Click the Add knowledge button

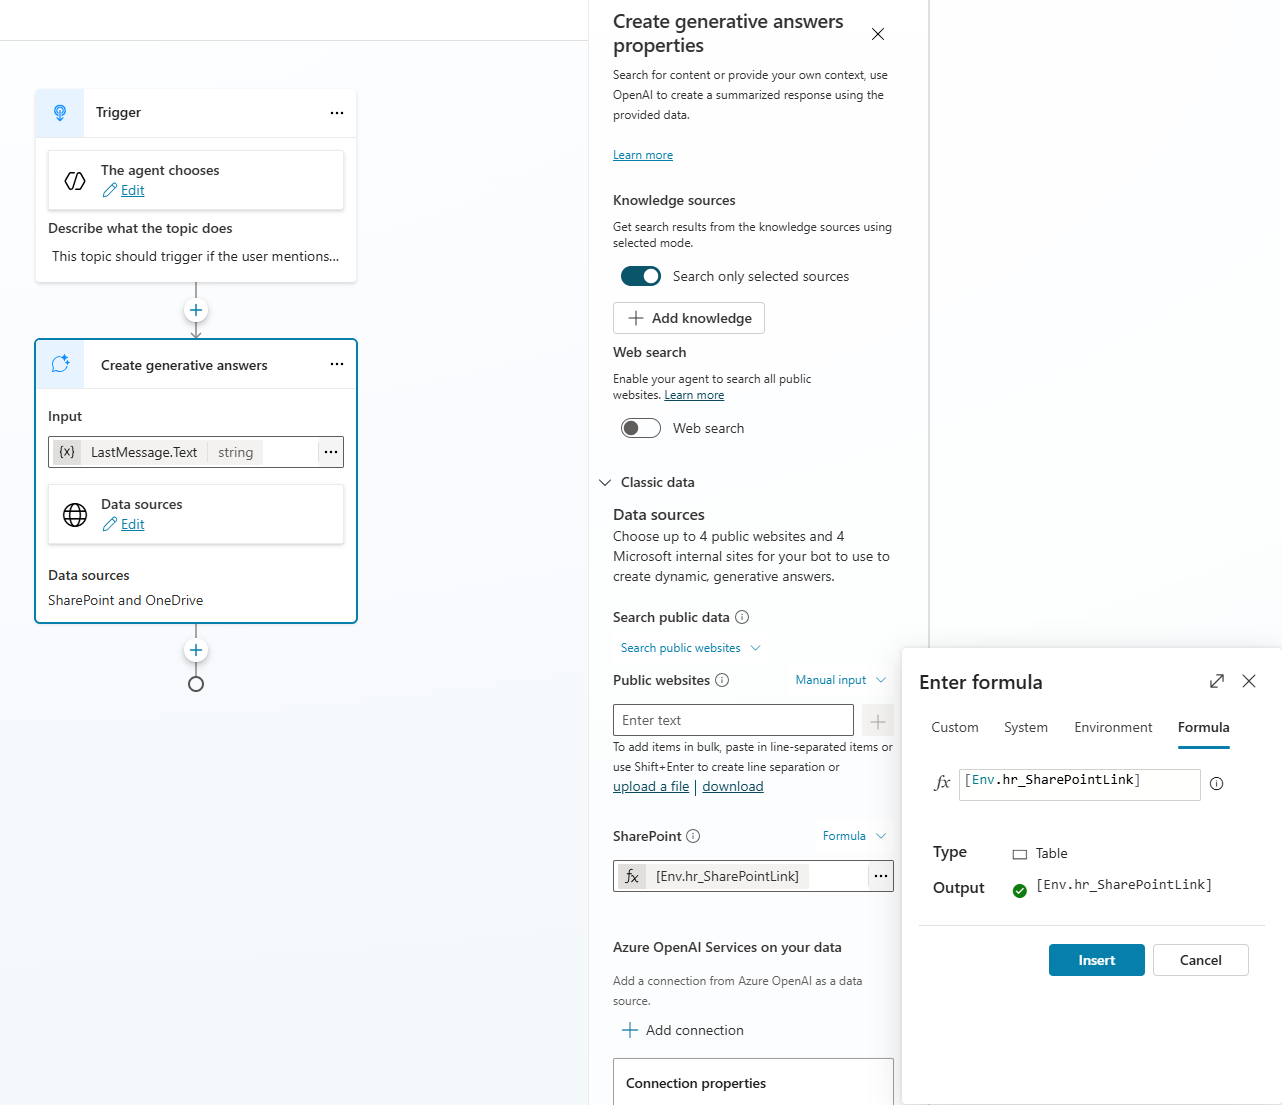[689, 318]
